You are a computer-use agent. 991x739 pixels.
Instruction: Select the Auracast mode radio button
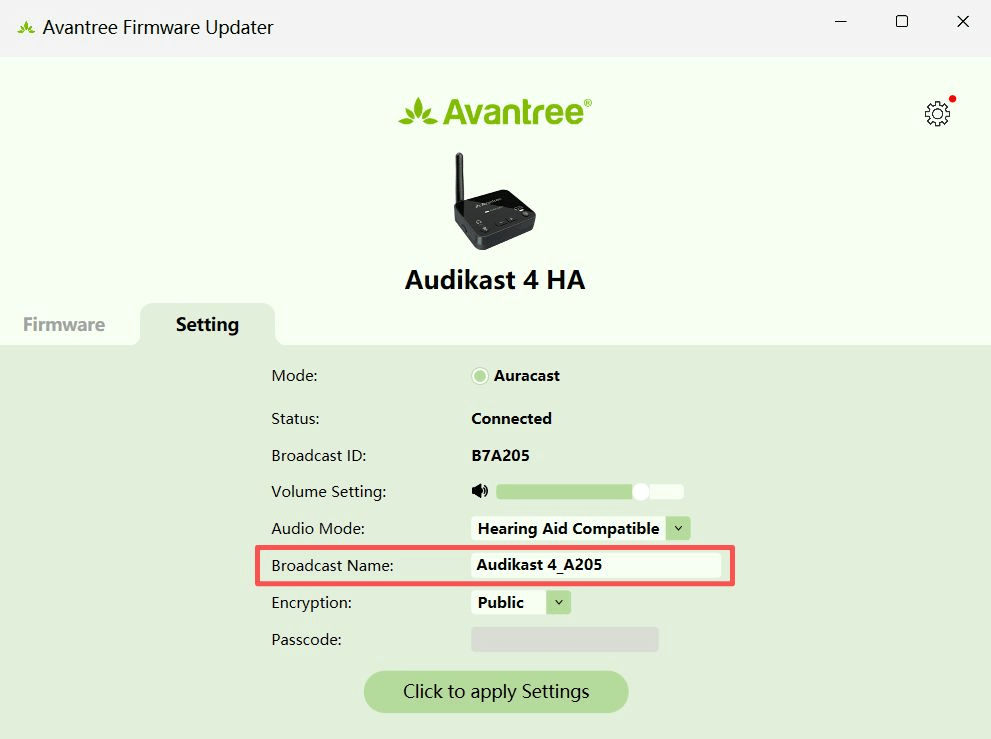tap(480, 376)
